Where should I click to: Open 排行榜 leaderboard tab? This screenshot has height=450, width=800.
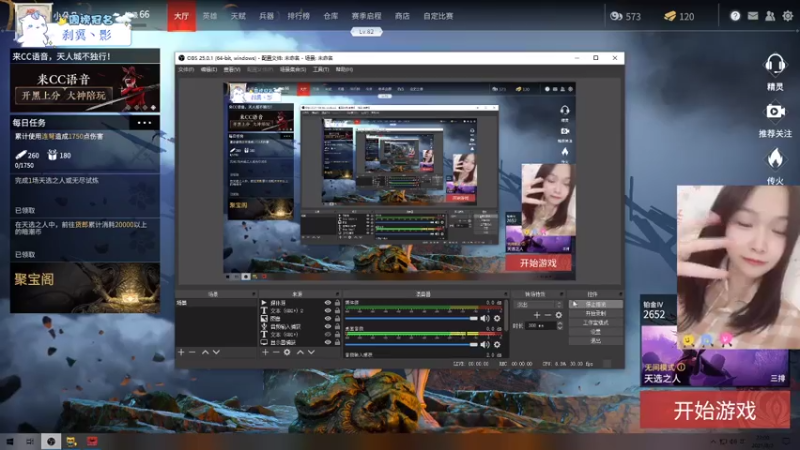pyautogui.click(x=298, y=16)
